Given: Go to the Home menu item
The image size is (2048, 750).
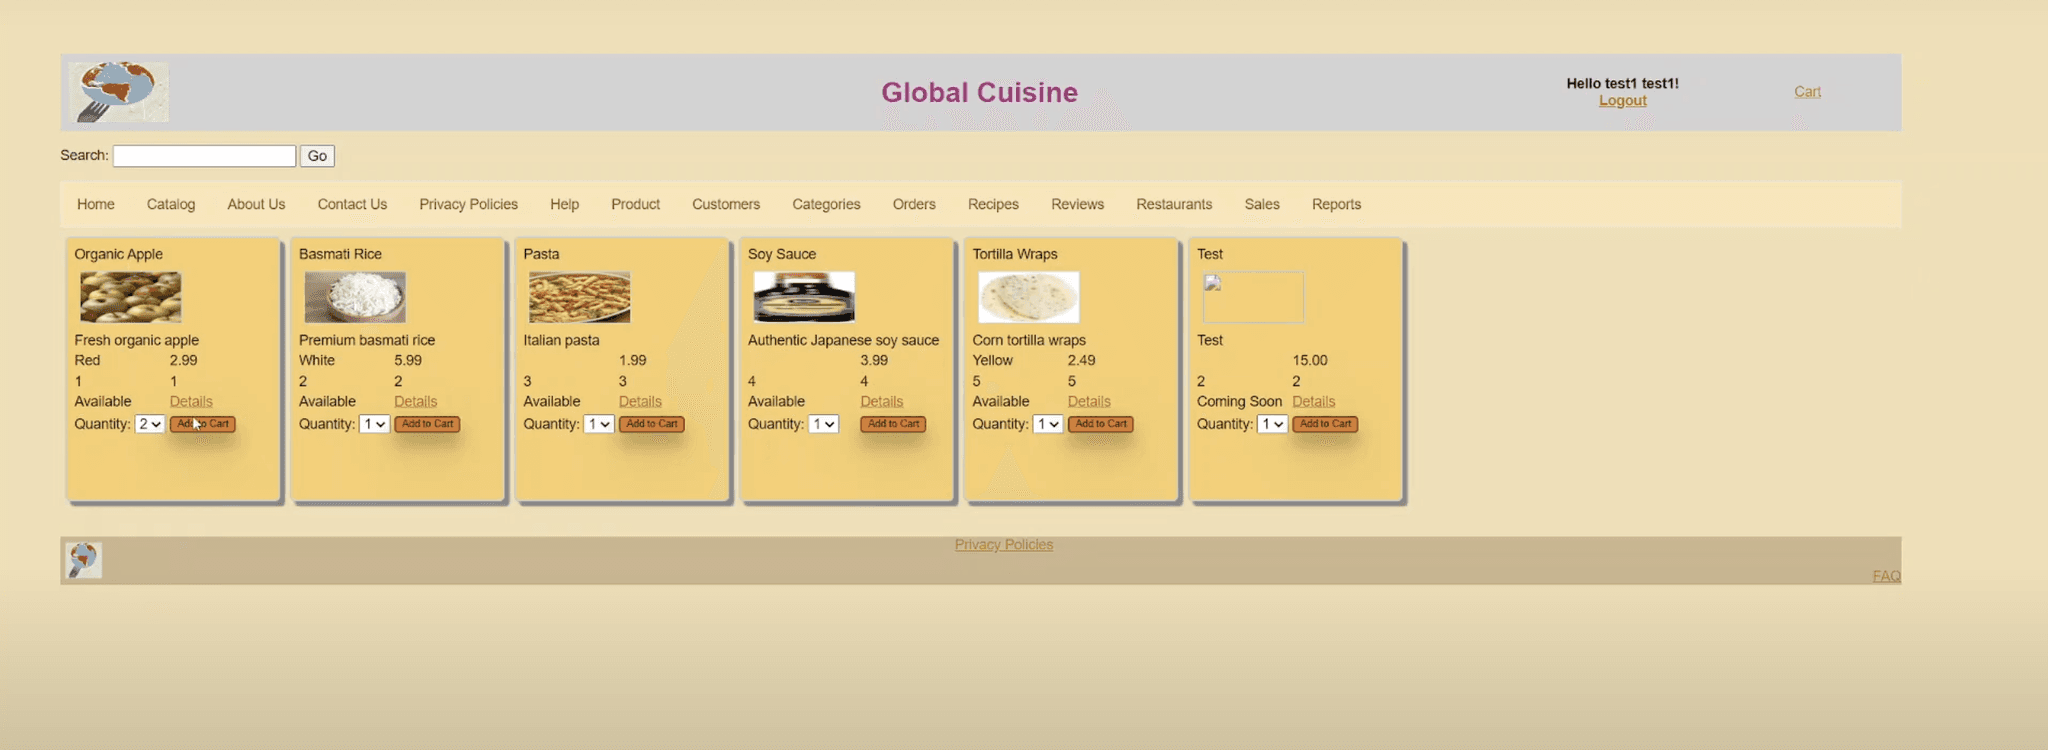Looking at the screenshot, I should click(96, 204).
